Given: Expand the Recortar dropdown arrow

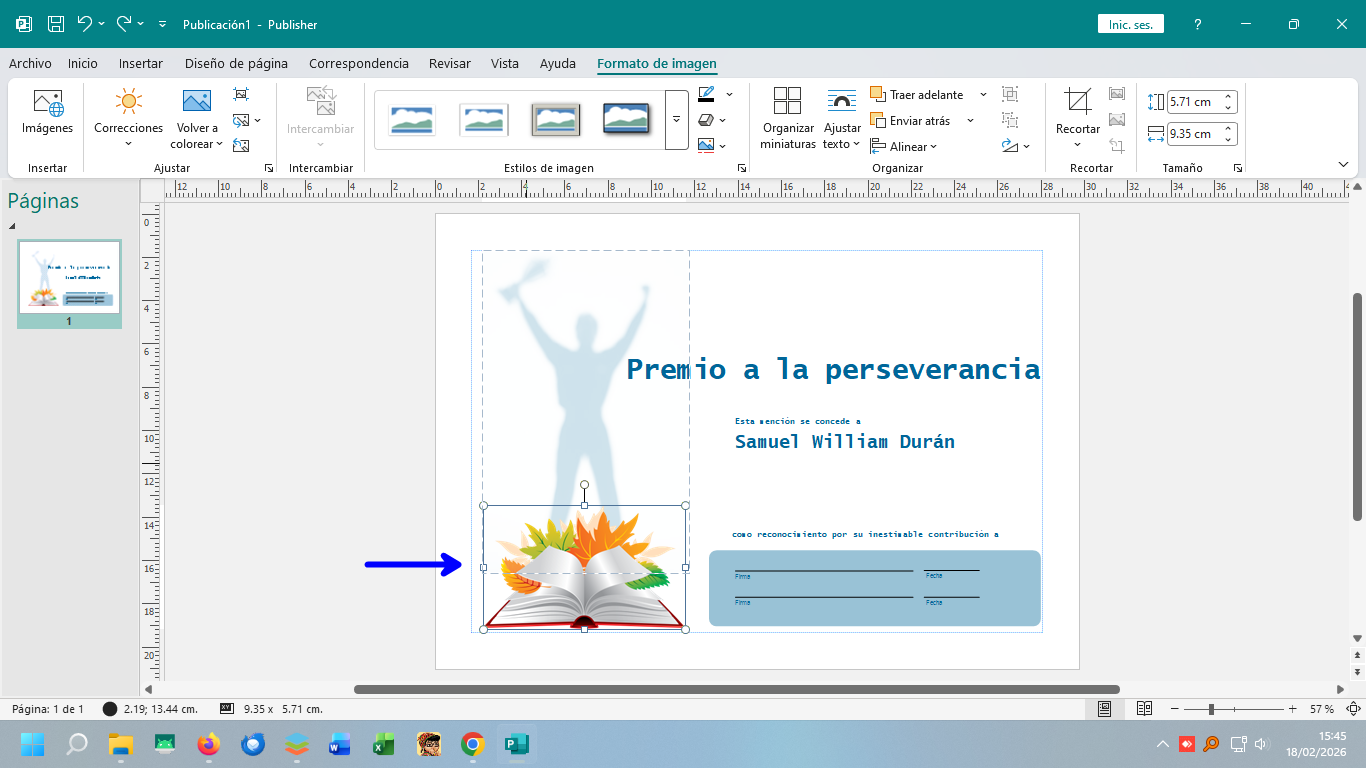Looking at the screenshot, I should 1077,145.
